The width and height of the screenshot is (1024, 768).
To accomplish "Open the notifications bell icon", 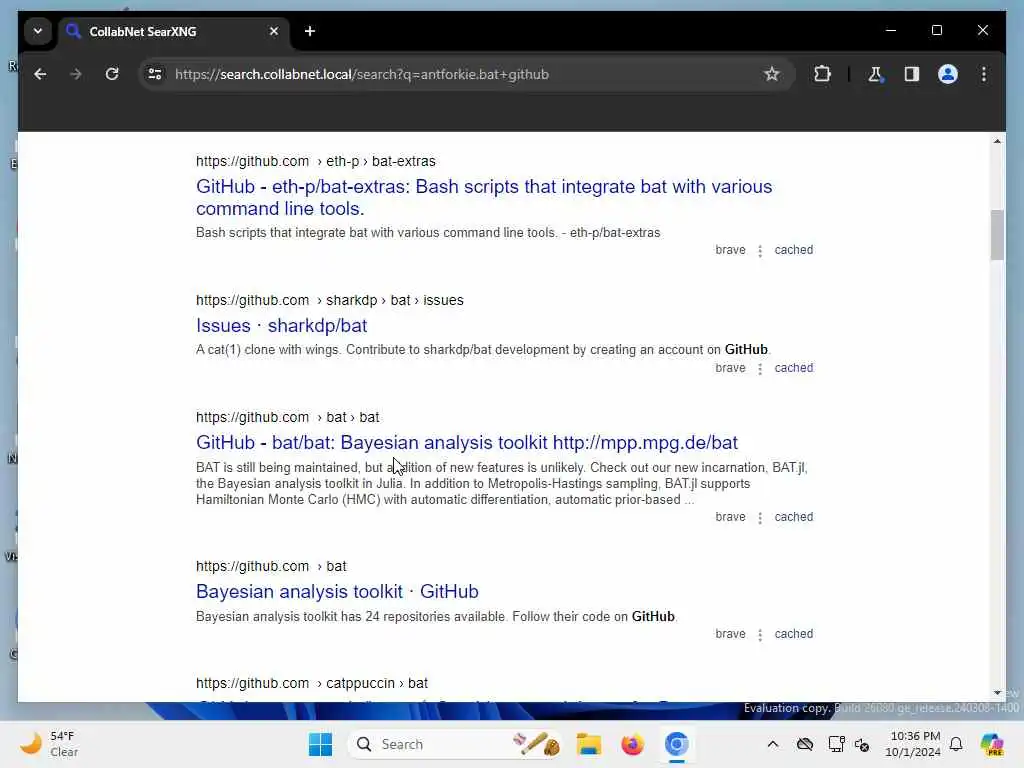I will point(956,744).
